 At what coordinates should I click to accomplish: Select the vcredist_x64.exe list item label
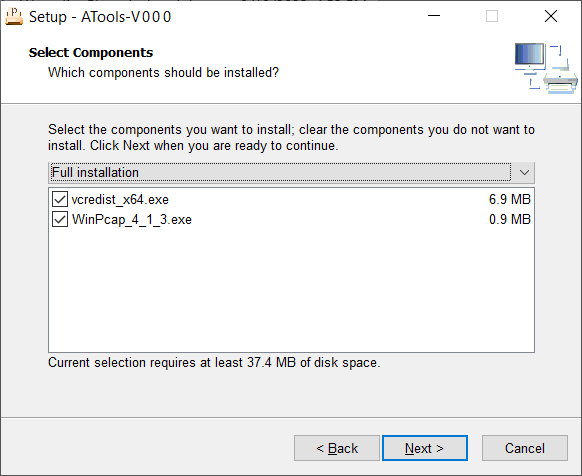pos(120,200)
